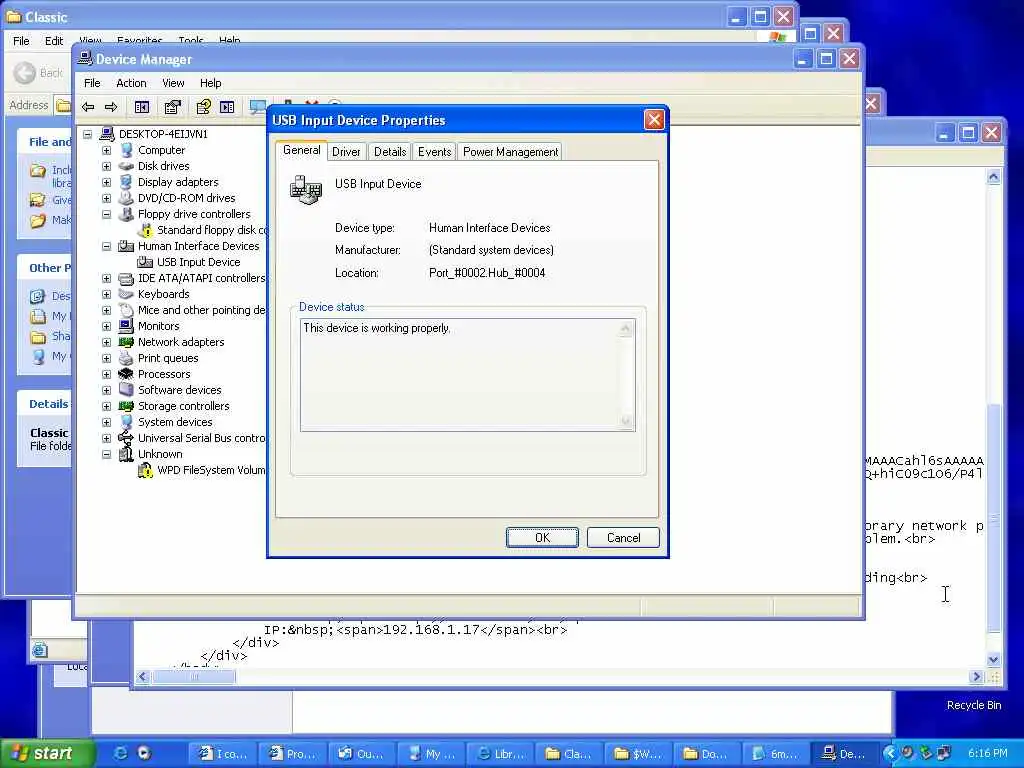This screenshot has height=768, width=1024.
Task: Click the USB Input Device icon in tree
Action: click(x=145, y=262)
